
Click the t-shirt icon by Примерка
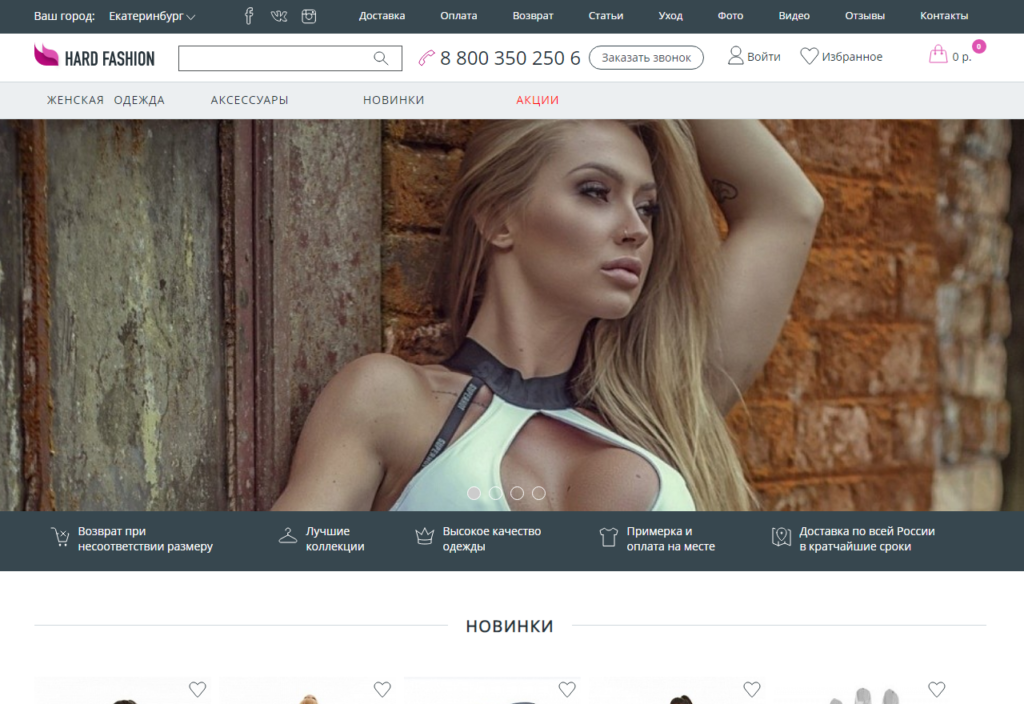pos(609,537)
